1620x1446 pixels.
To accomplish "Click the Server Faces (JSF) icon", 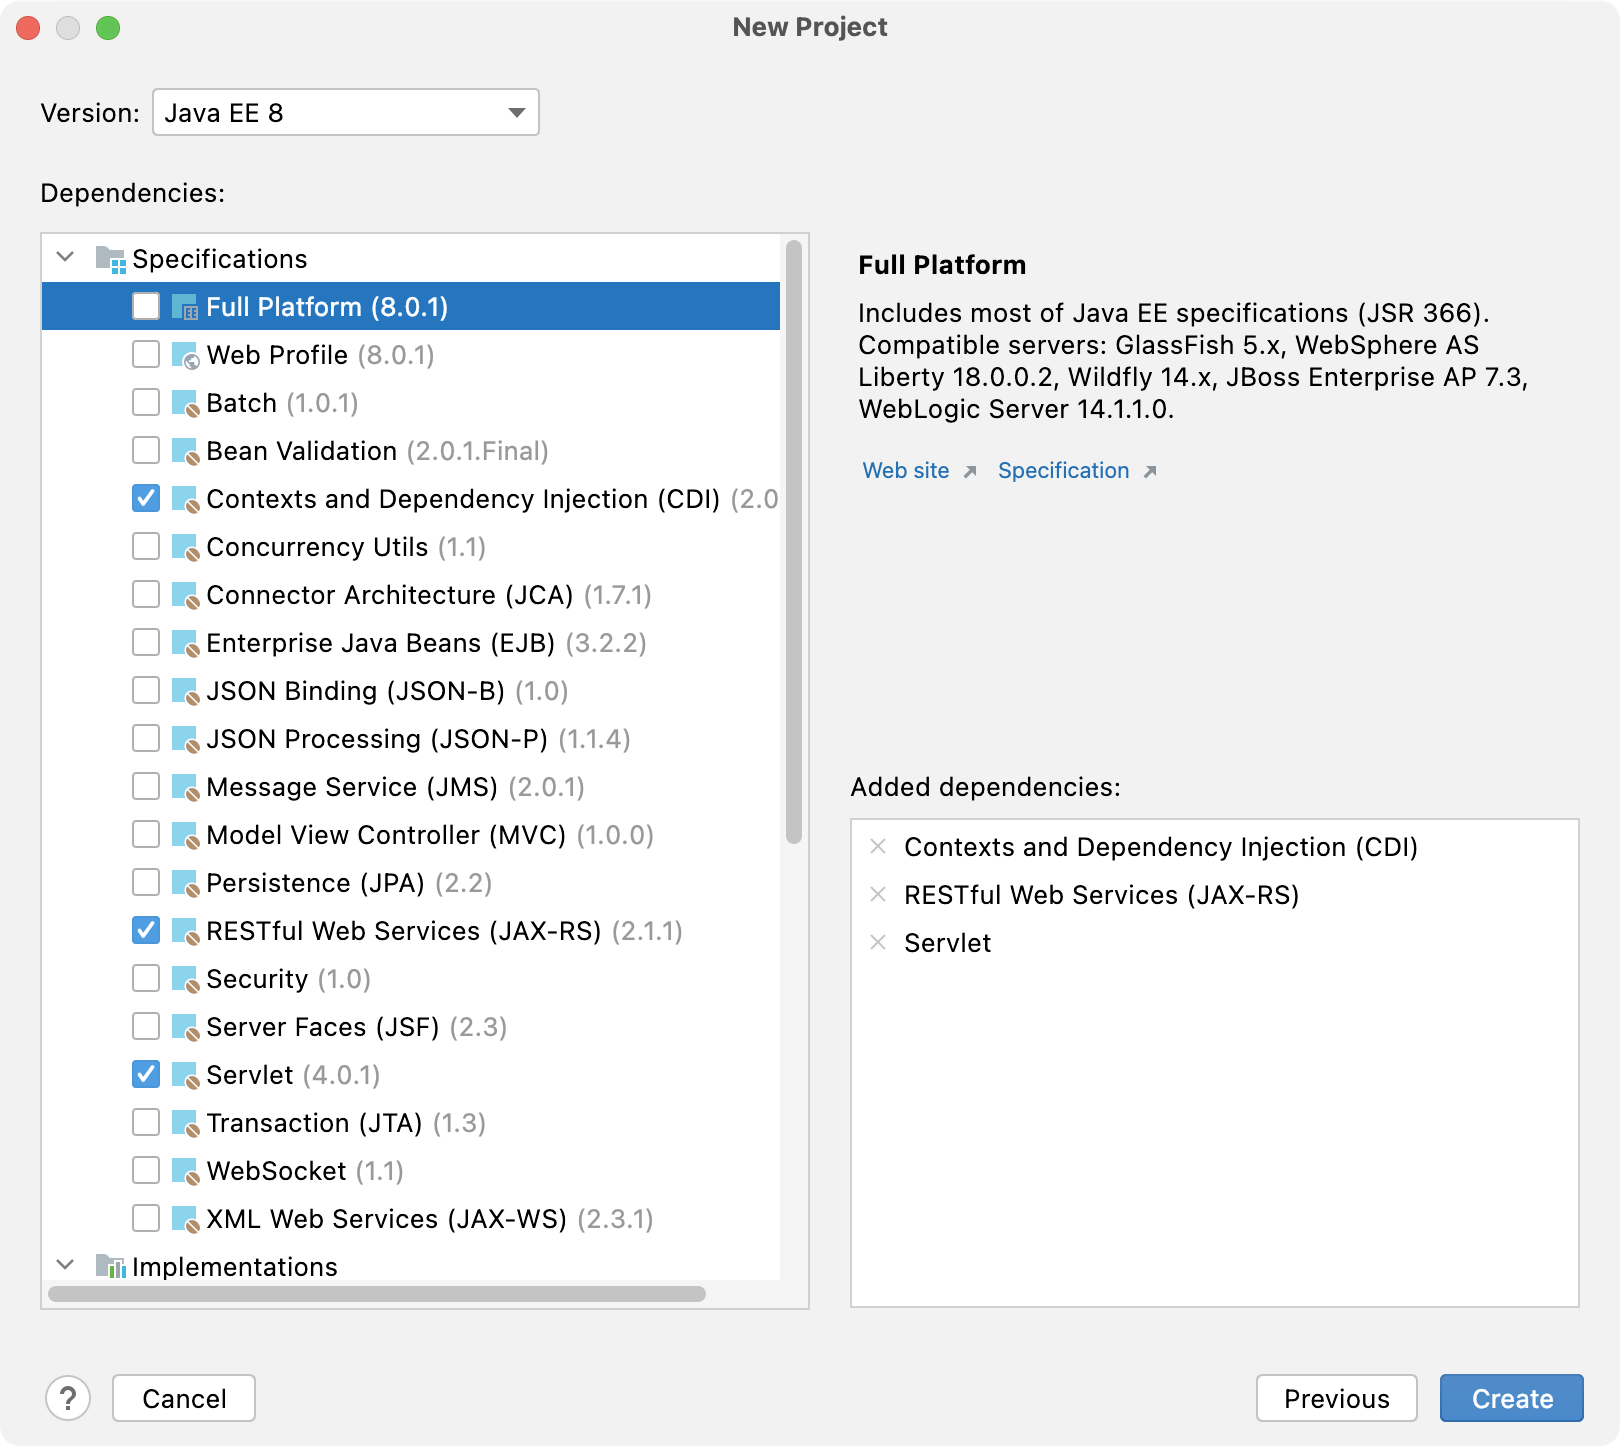I will [x=185, y=1027].
